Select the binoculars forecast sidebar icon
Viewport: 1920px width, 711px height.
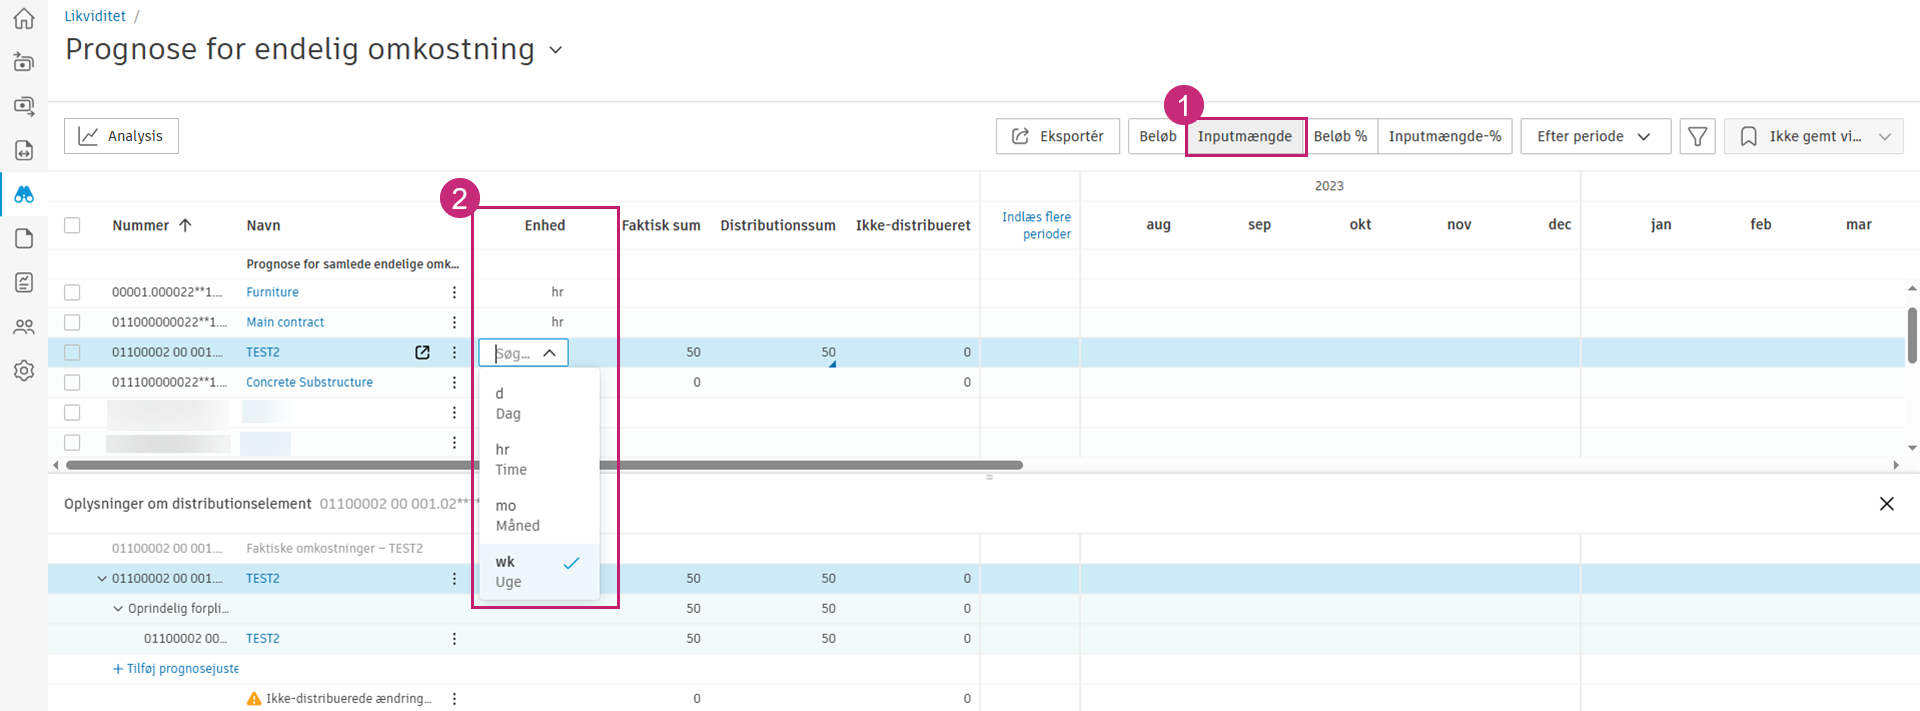24,194
